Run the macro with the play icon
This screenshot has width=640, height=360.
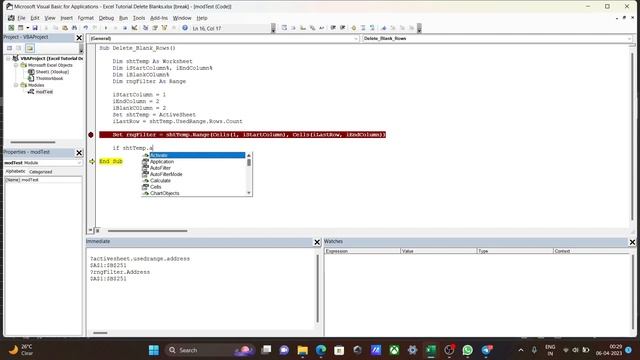[106, 28]
